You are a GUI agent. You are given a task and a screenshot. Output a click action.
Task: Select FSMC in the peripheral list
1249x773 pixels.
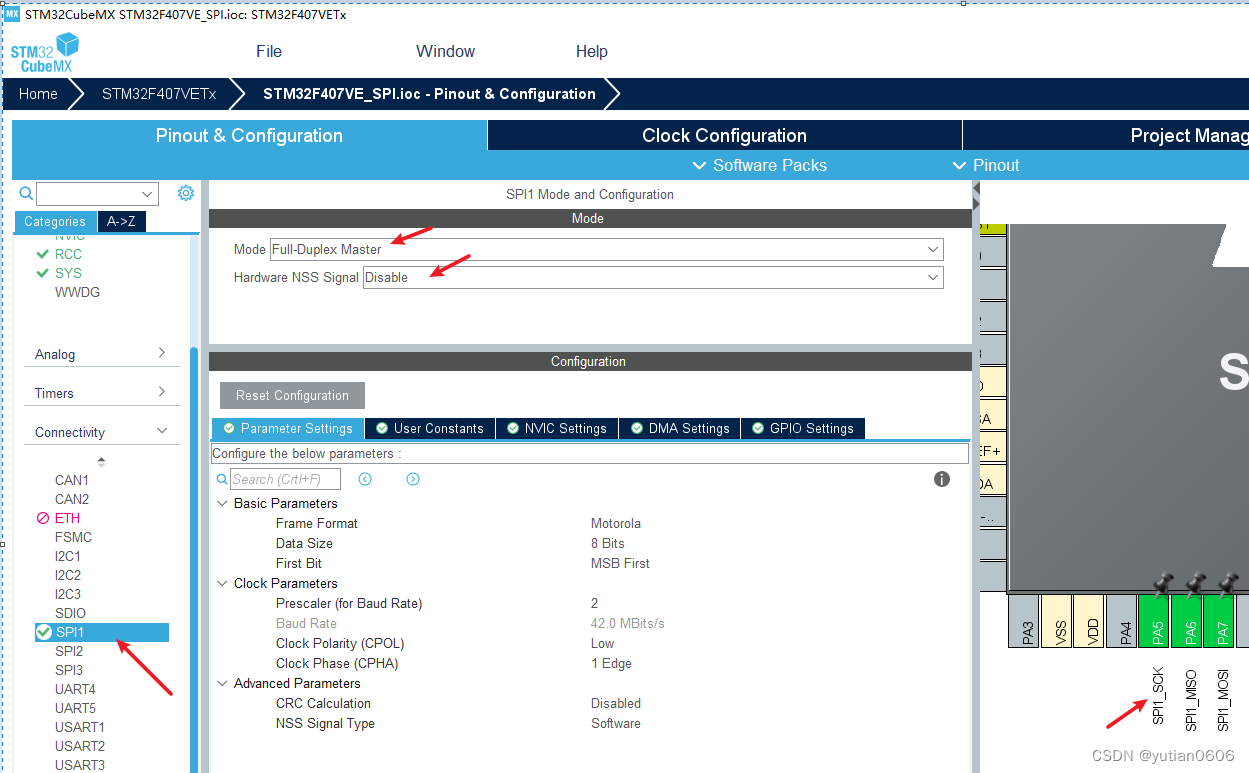pos(73,537)
